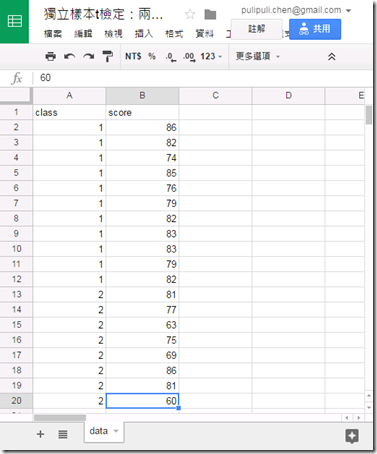Open the move-to-folder icon
The image size is (377, 454).
210,14
